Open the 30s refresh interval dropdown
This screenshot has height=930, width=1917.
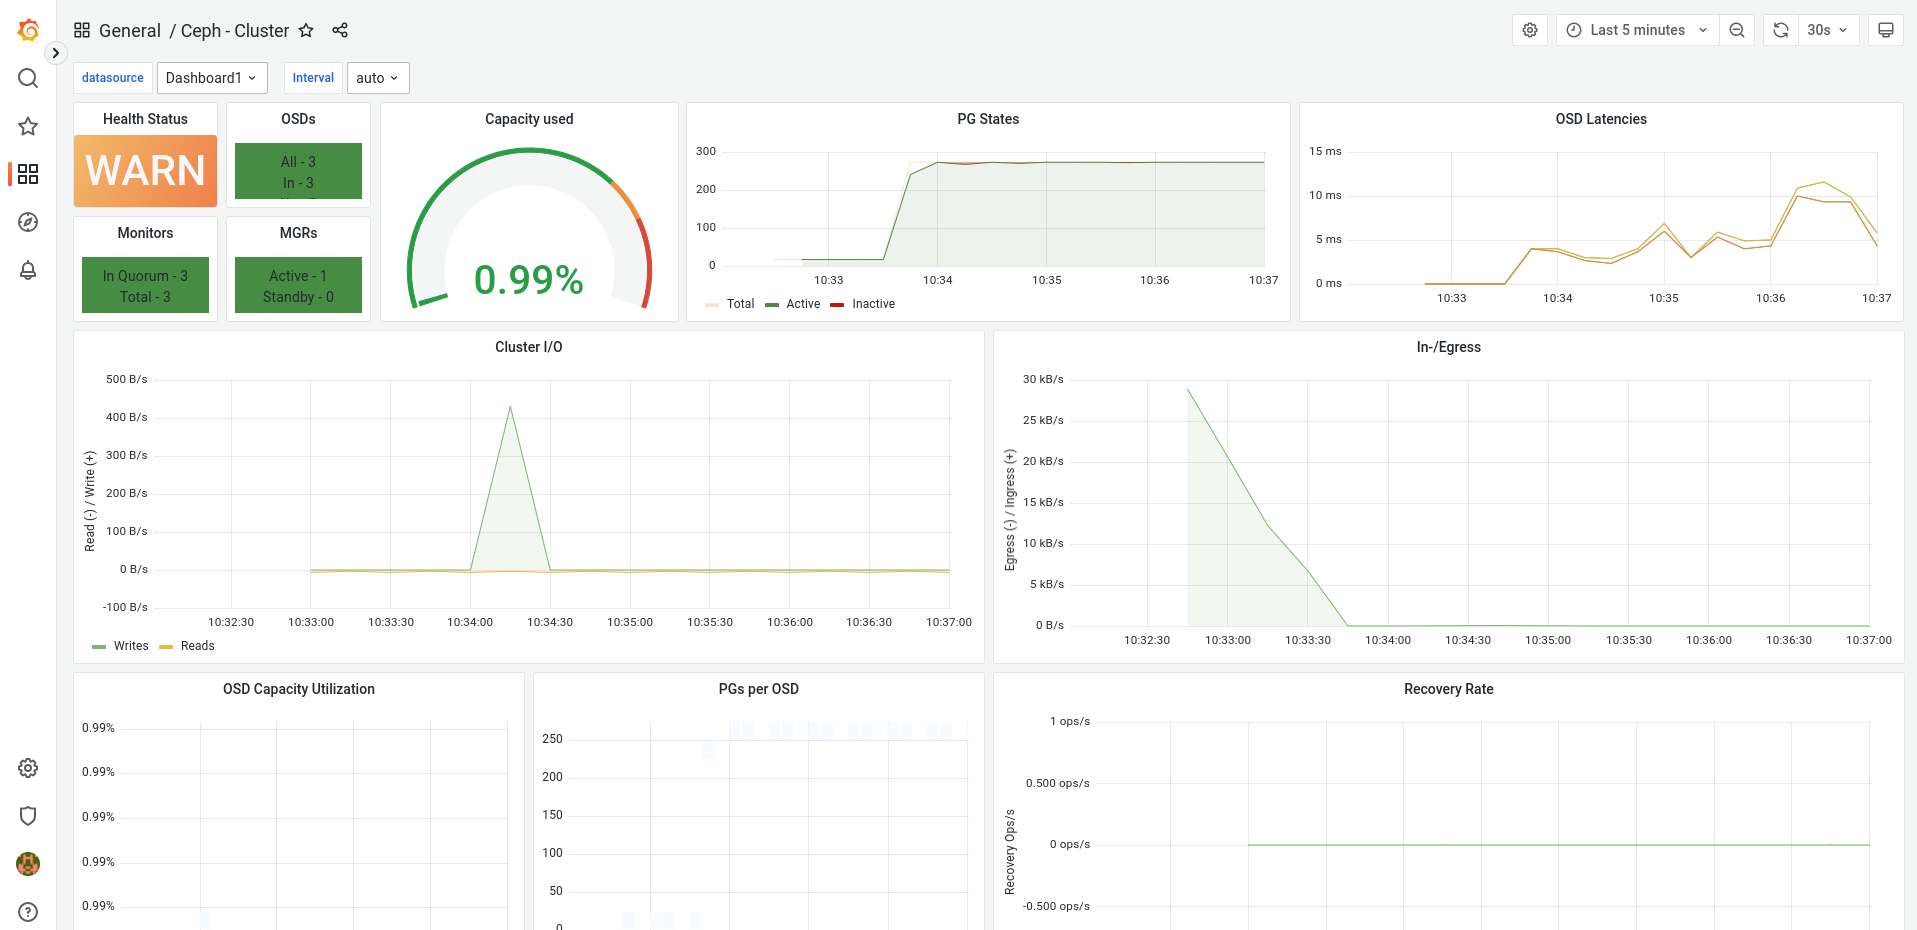click(1828, 30)
